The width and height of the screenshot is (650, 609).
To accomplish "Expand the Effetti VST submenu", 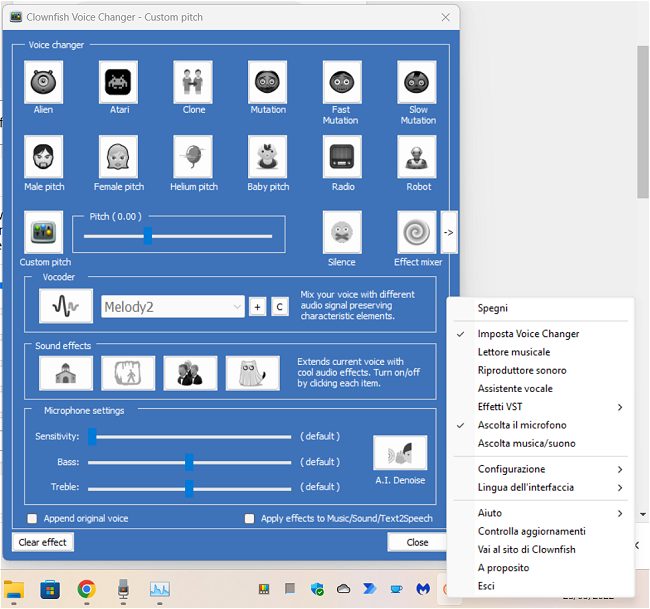I will (x=540, y=407).
